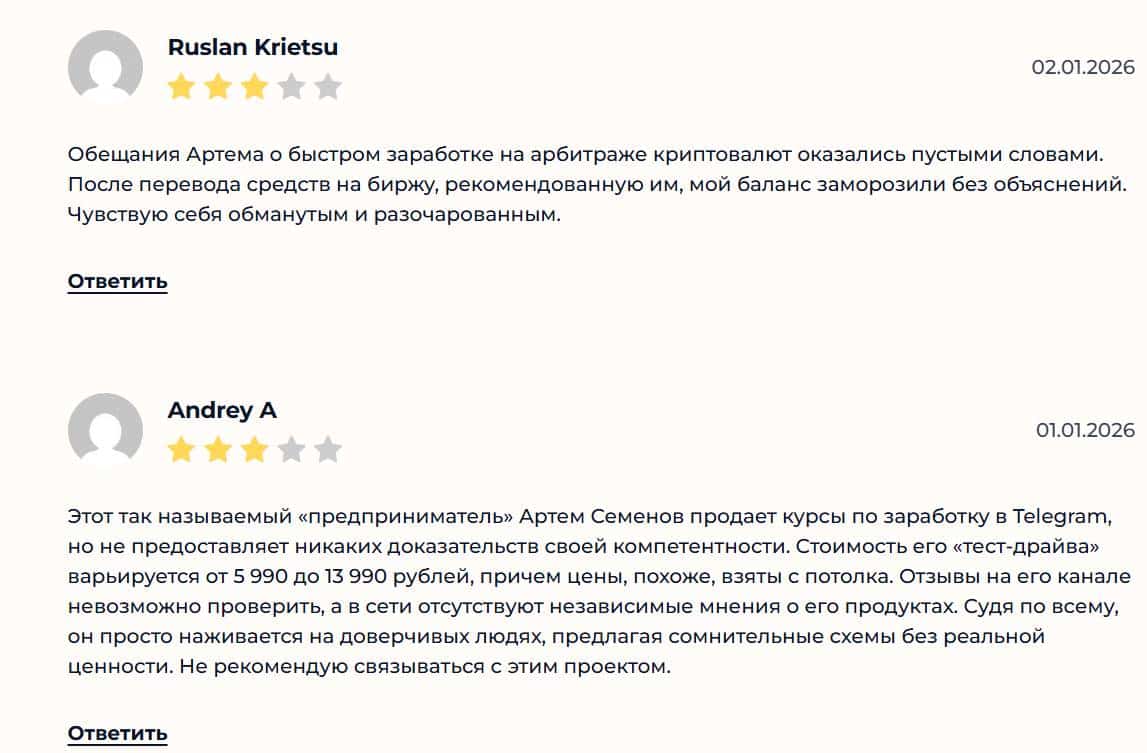Open reply form under Ruslan's review
Viewport: 1147px width, 753px height.
(x=117, y=282)
